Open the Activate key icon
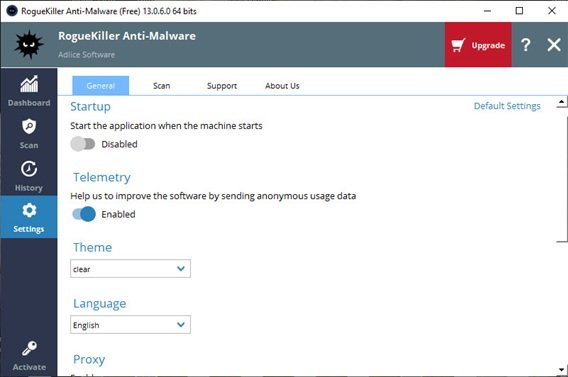 pyautogui.click(x=29, y=348)
